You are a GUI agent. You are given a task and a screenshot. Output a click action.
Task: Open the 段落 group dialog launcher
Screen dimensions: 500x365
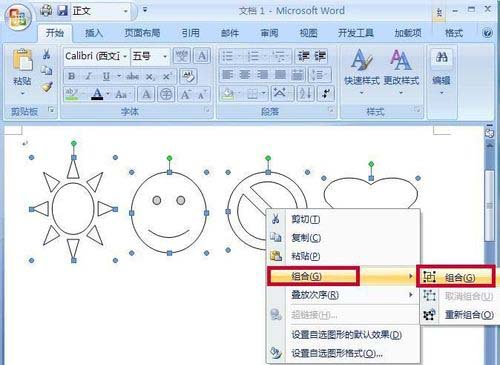pyautogui.click(x=331, y=109)
